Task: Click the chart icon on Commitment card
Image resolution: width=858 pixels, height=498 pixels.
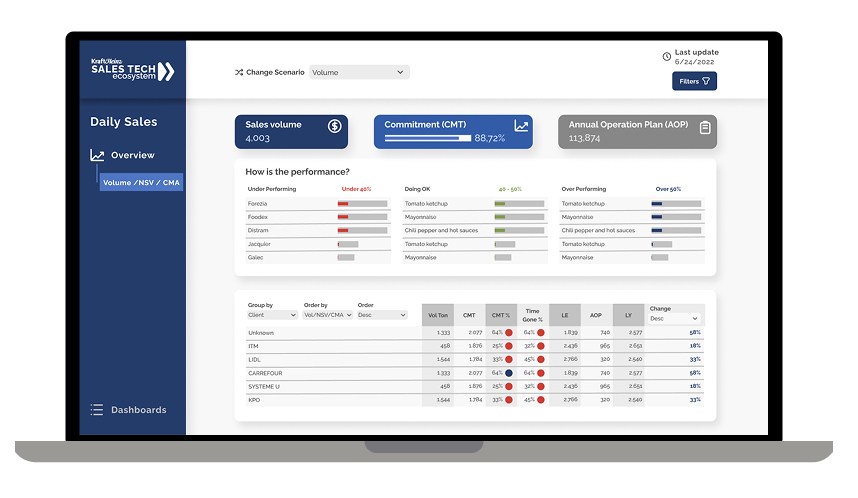Action: coord(521,126)
